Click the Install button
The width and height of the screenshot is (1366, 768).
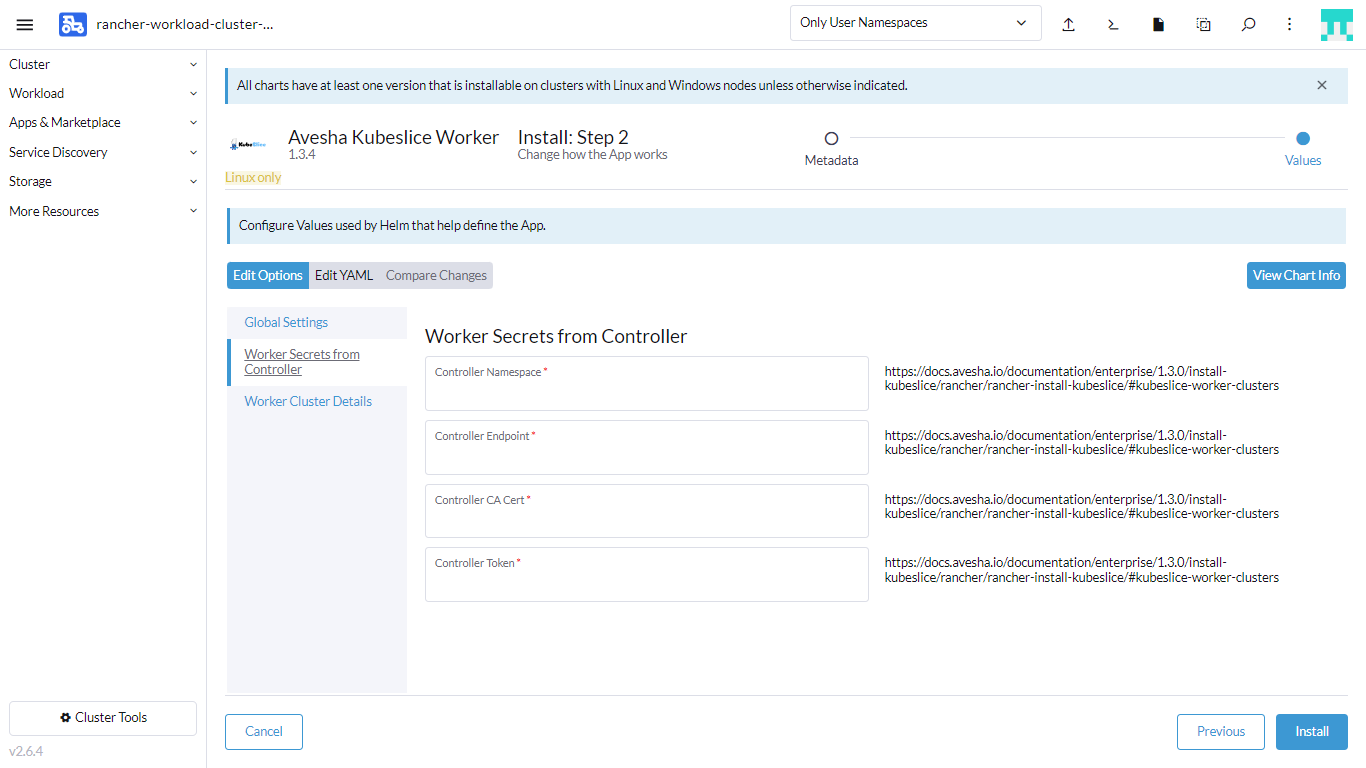click(x=1312, y=732)
